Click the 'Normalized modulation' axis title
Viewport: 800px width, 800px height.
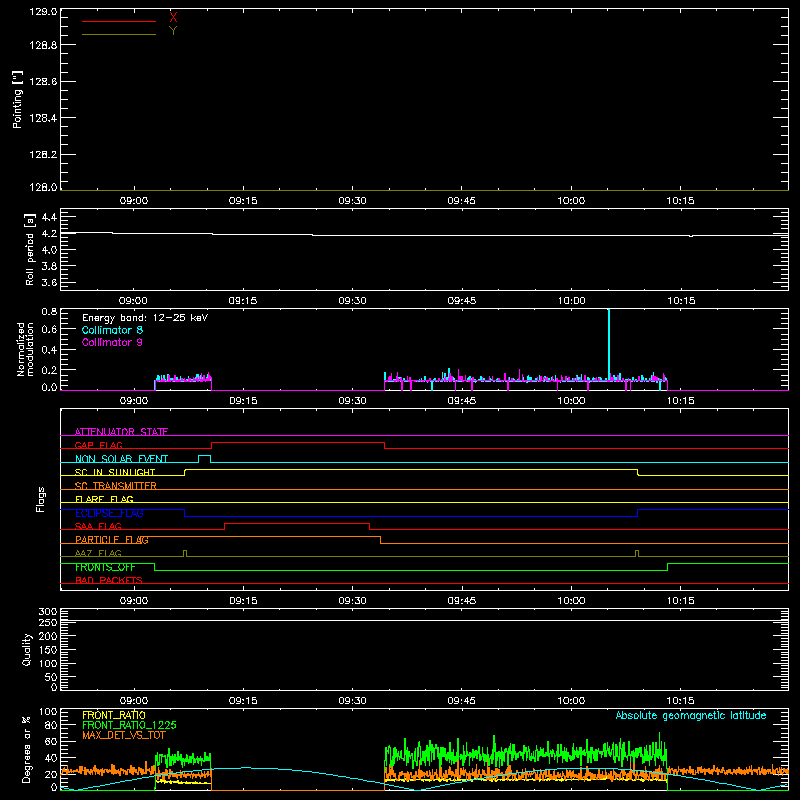click(x=25, y=349)
